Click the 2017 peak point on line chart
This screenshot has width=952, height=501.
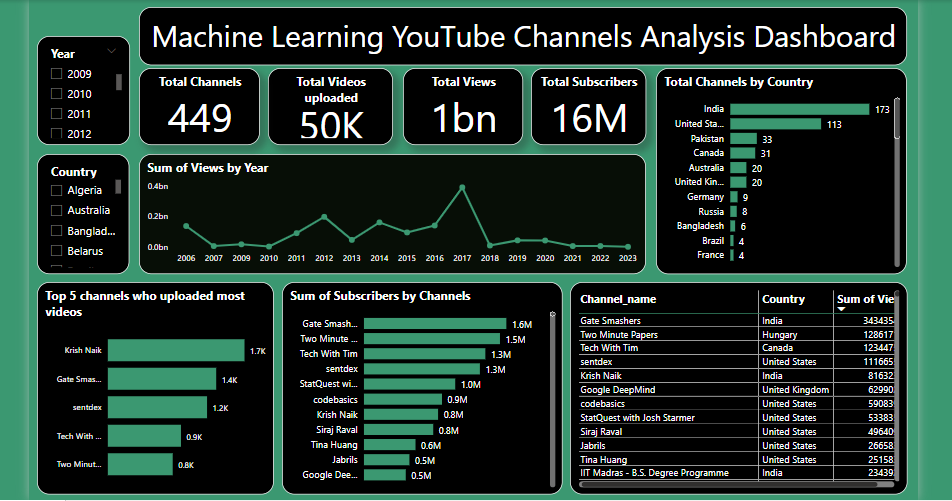(x=462, y=187)
